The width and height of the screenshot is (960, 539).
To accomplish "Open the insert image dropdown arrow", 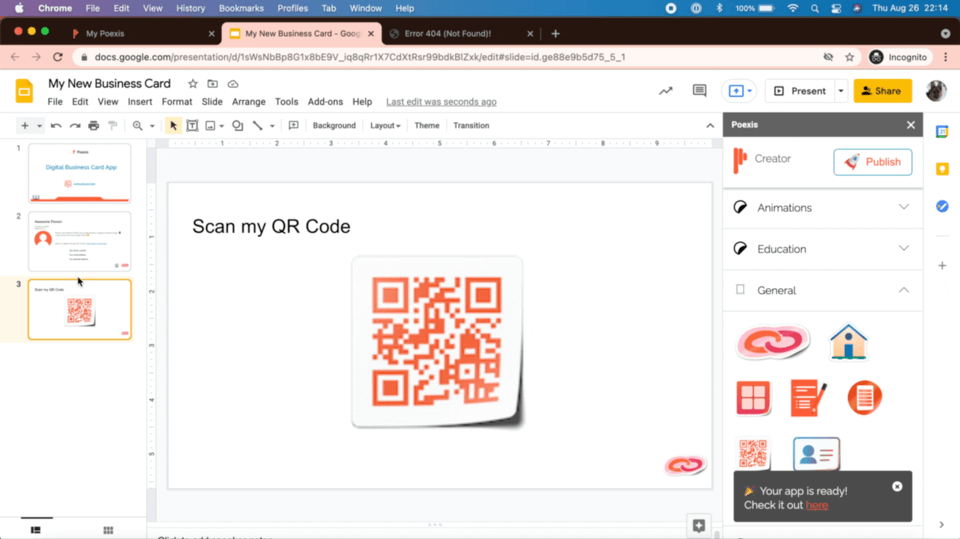I will pos(222,126).
